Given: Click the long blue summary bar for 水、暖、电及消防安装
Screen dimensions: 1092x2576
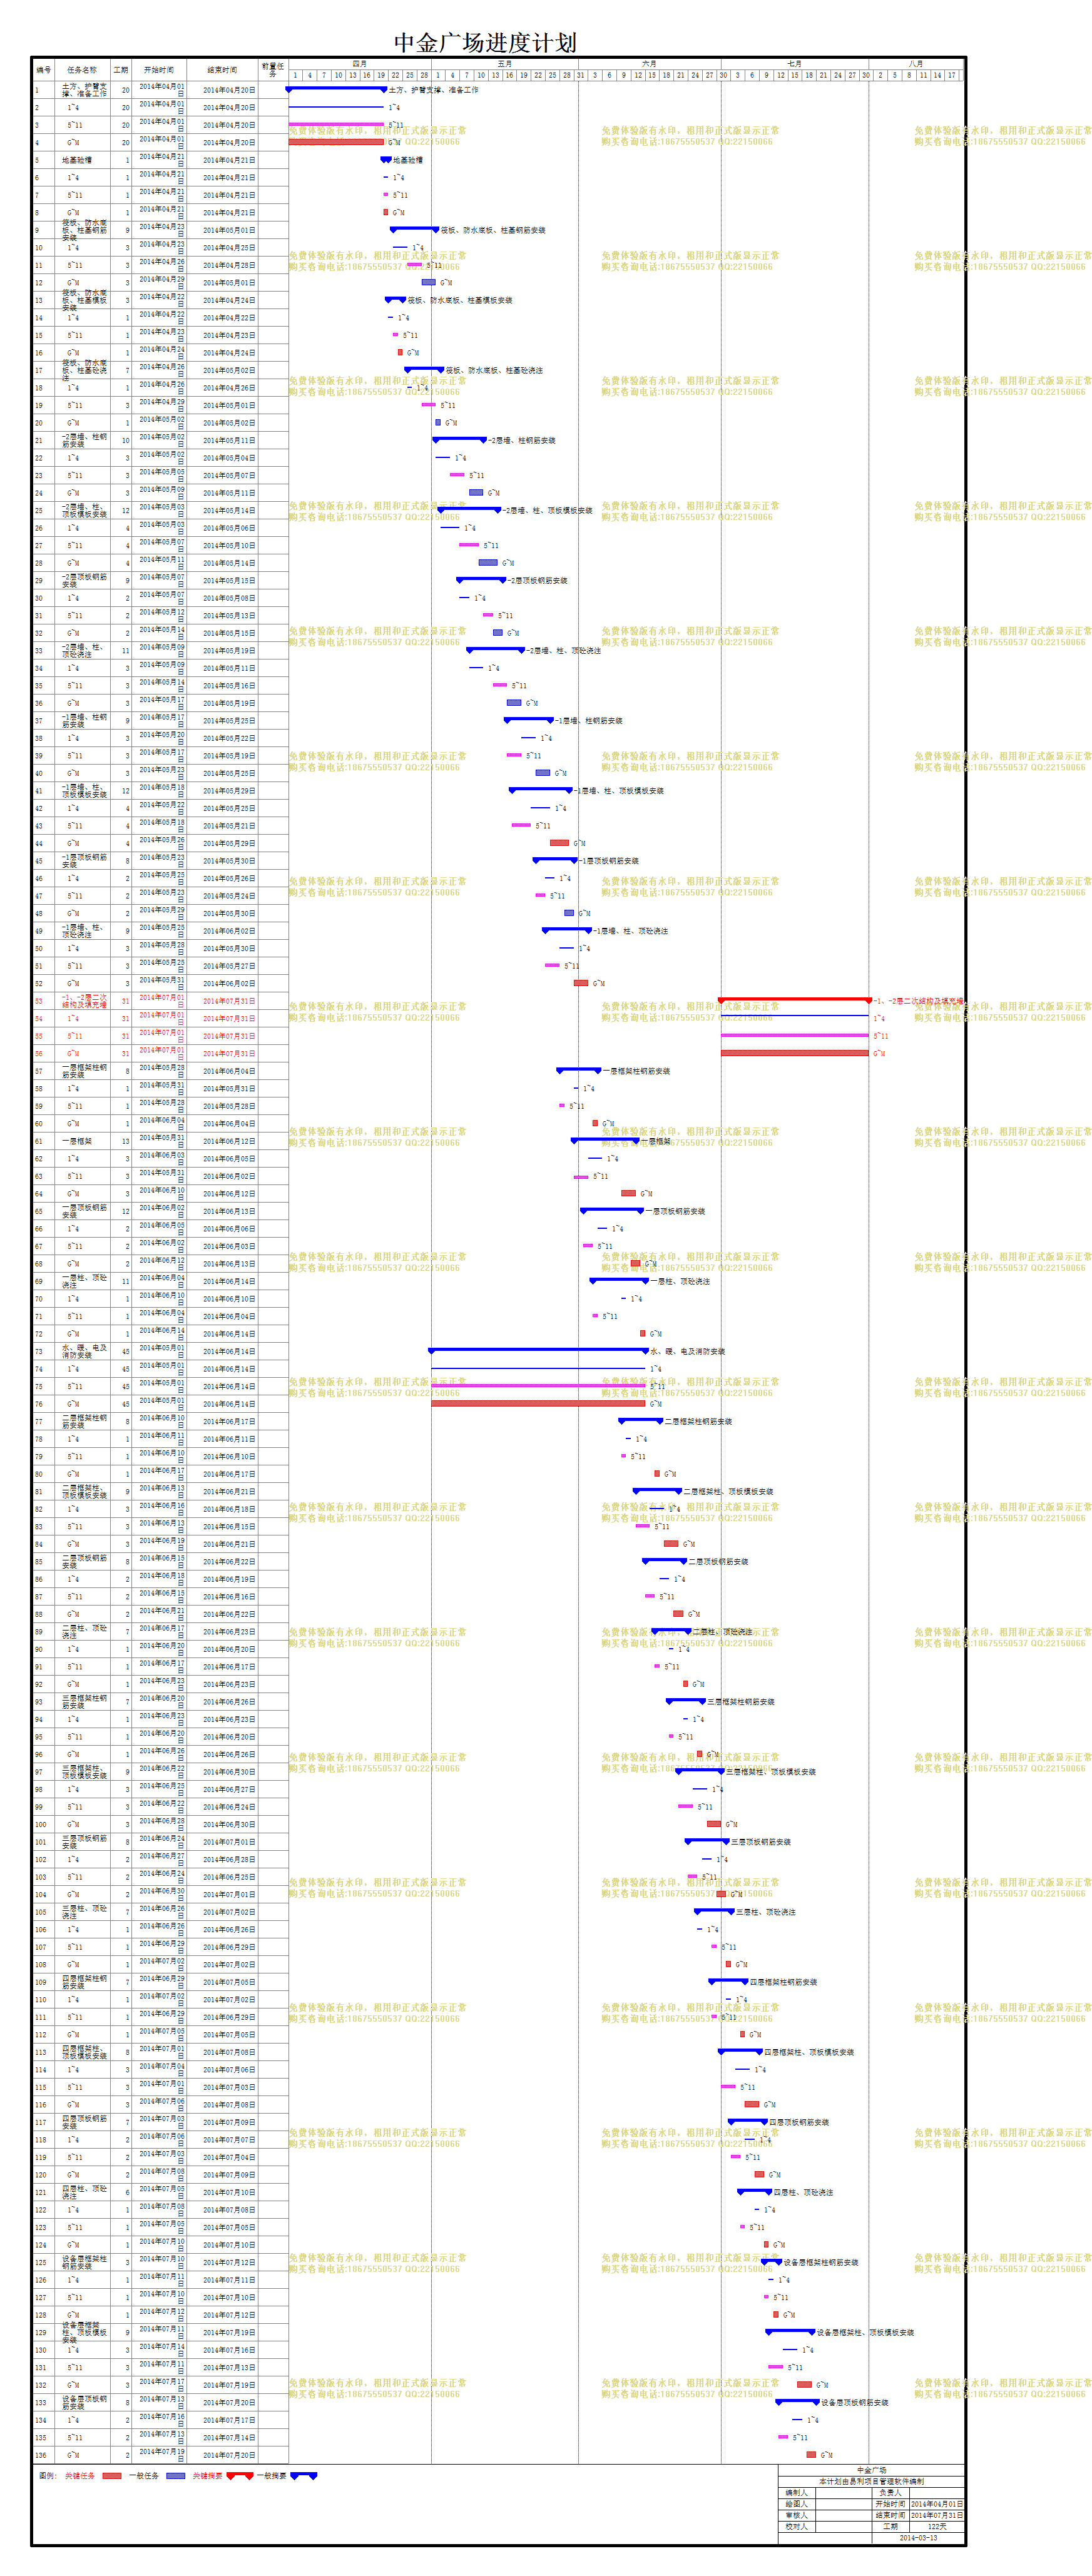Looking at the screenshot, I should (x=539, y=1350).
